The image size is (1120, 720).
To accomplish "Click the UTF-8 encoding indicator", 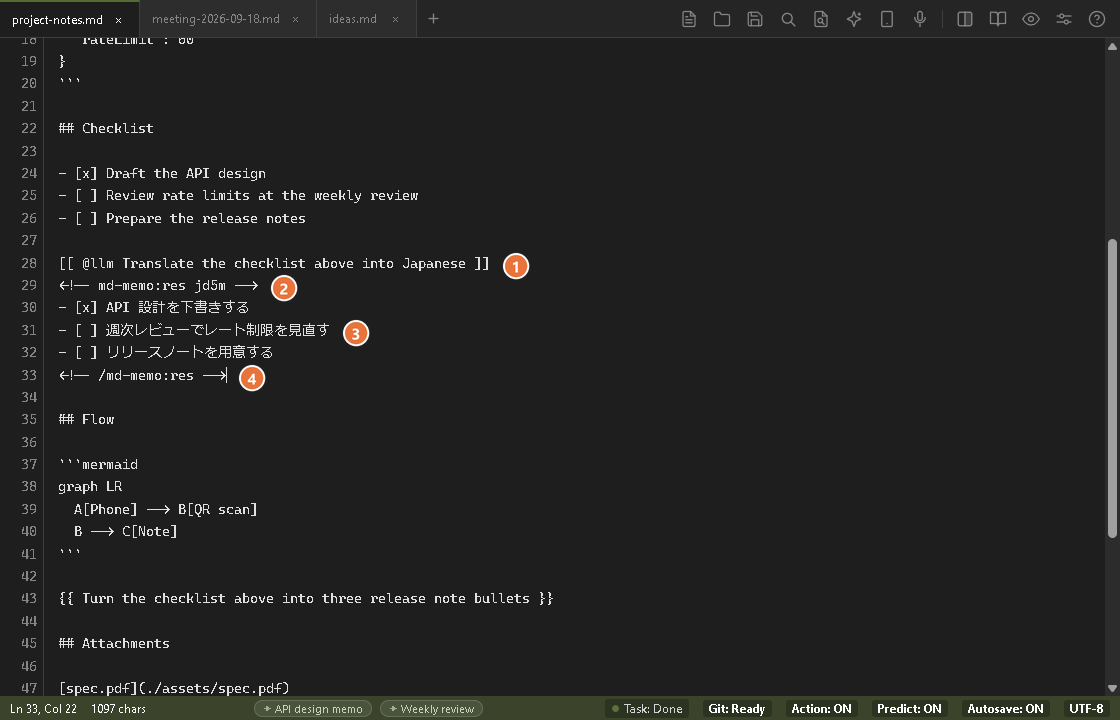I will click(1086, 709).
